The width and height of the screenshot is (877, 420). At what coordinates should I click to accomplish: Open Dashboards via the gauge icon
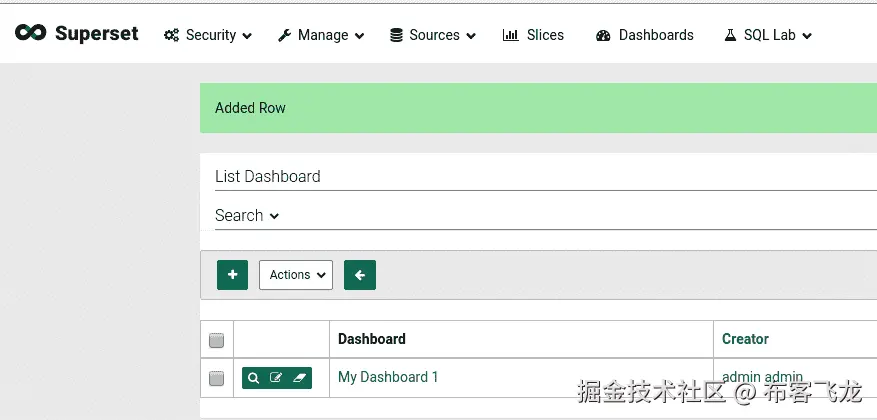pos(603,35)
